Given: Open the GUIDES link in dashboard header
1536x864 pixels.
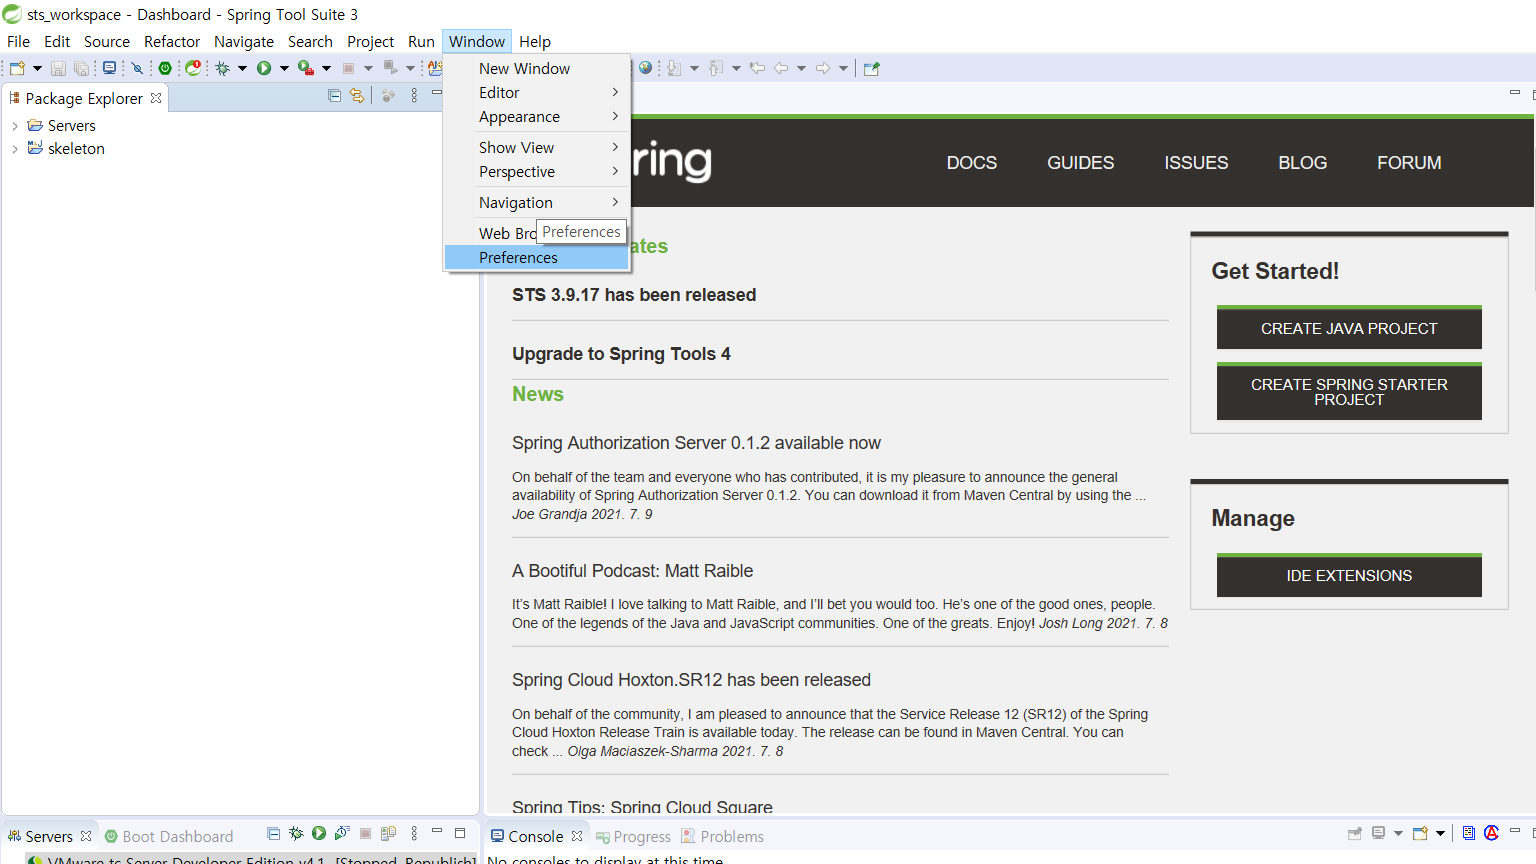Looking at the screenshot, I should 1080,163.
